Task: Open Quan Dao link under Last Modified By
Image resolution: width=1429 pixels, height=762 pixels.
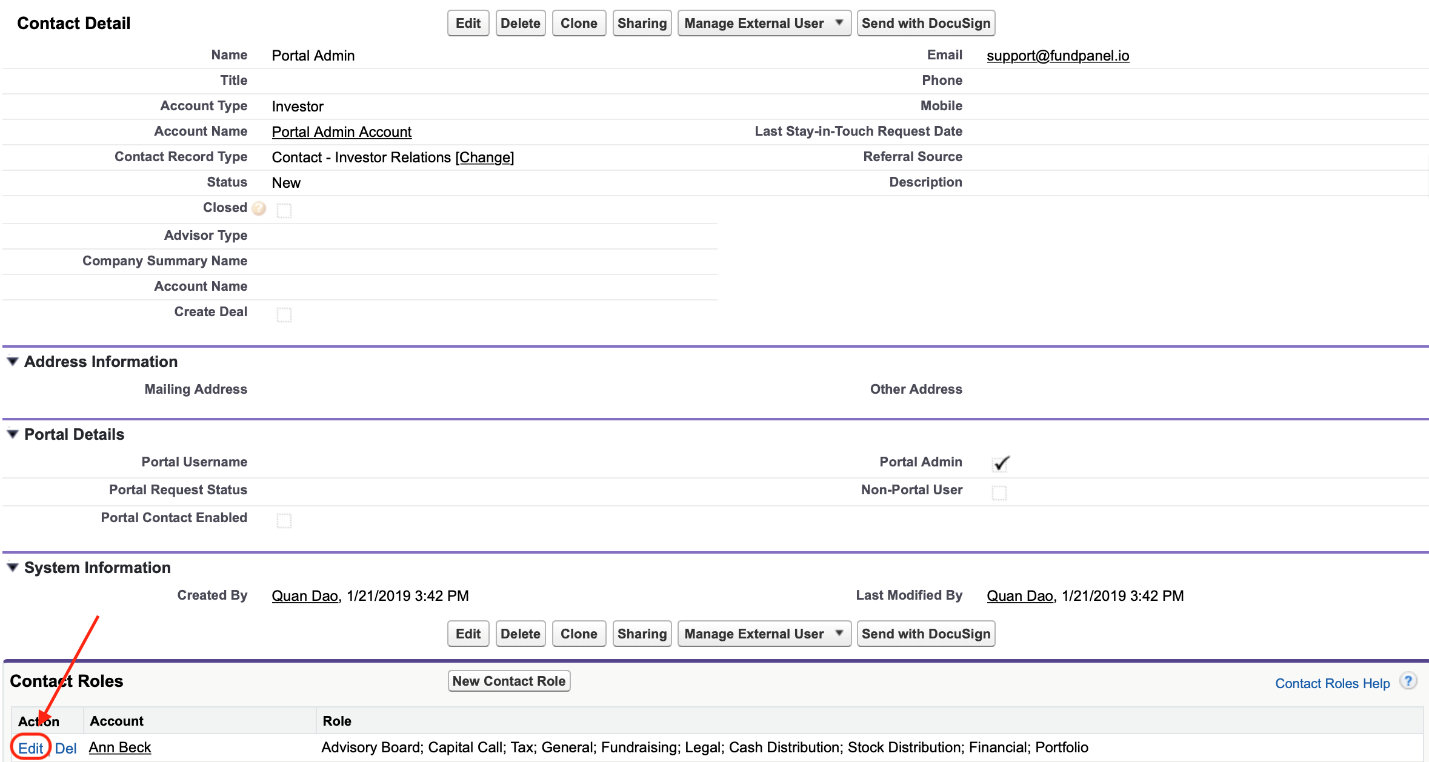Action: [x=1020, y=596]
